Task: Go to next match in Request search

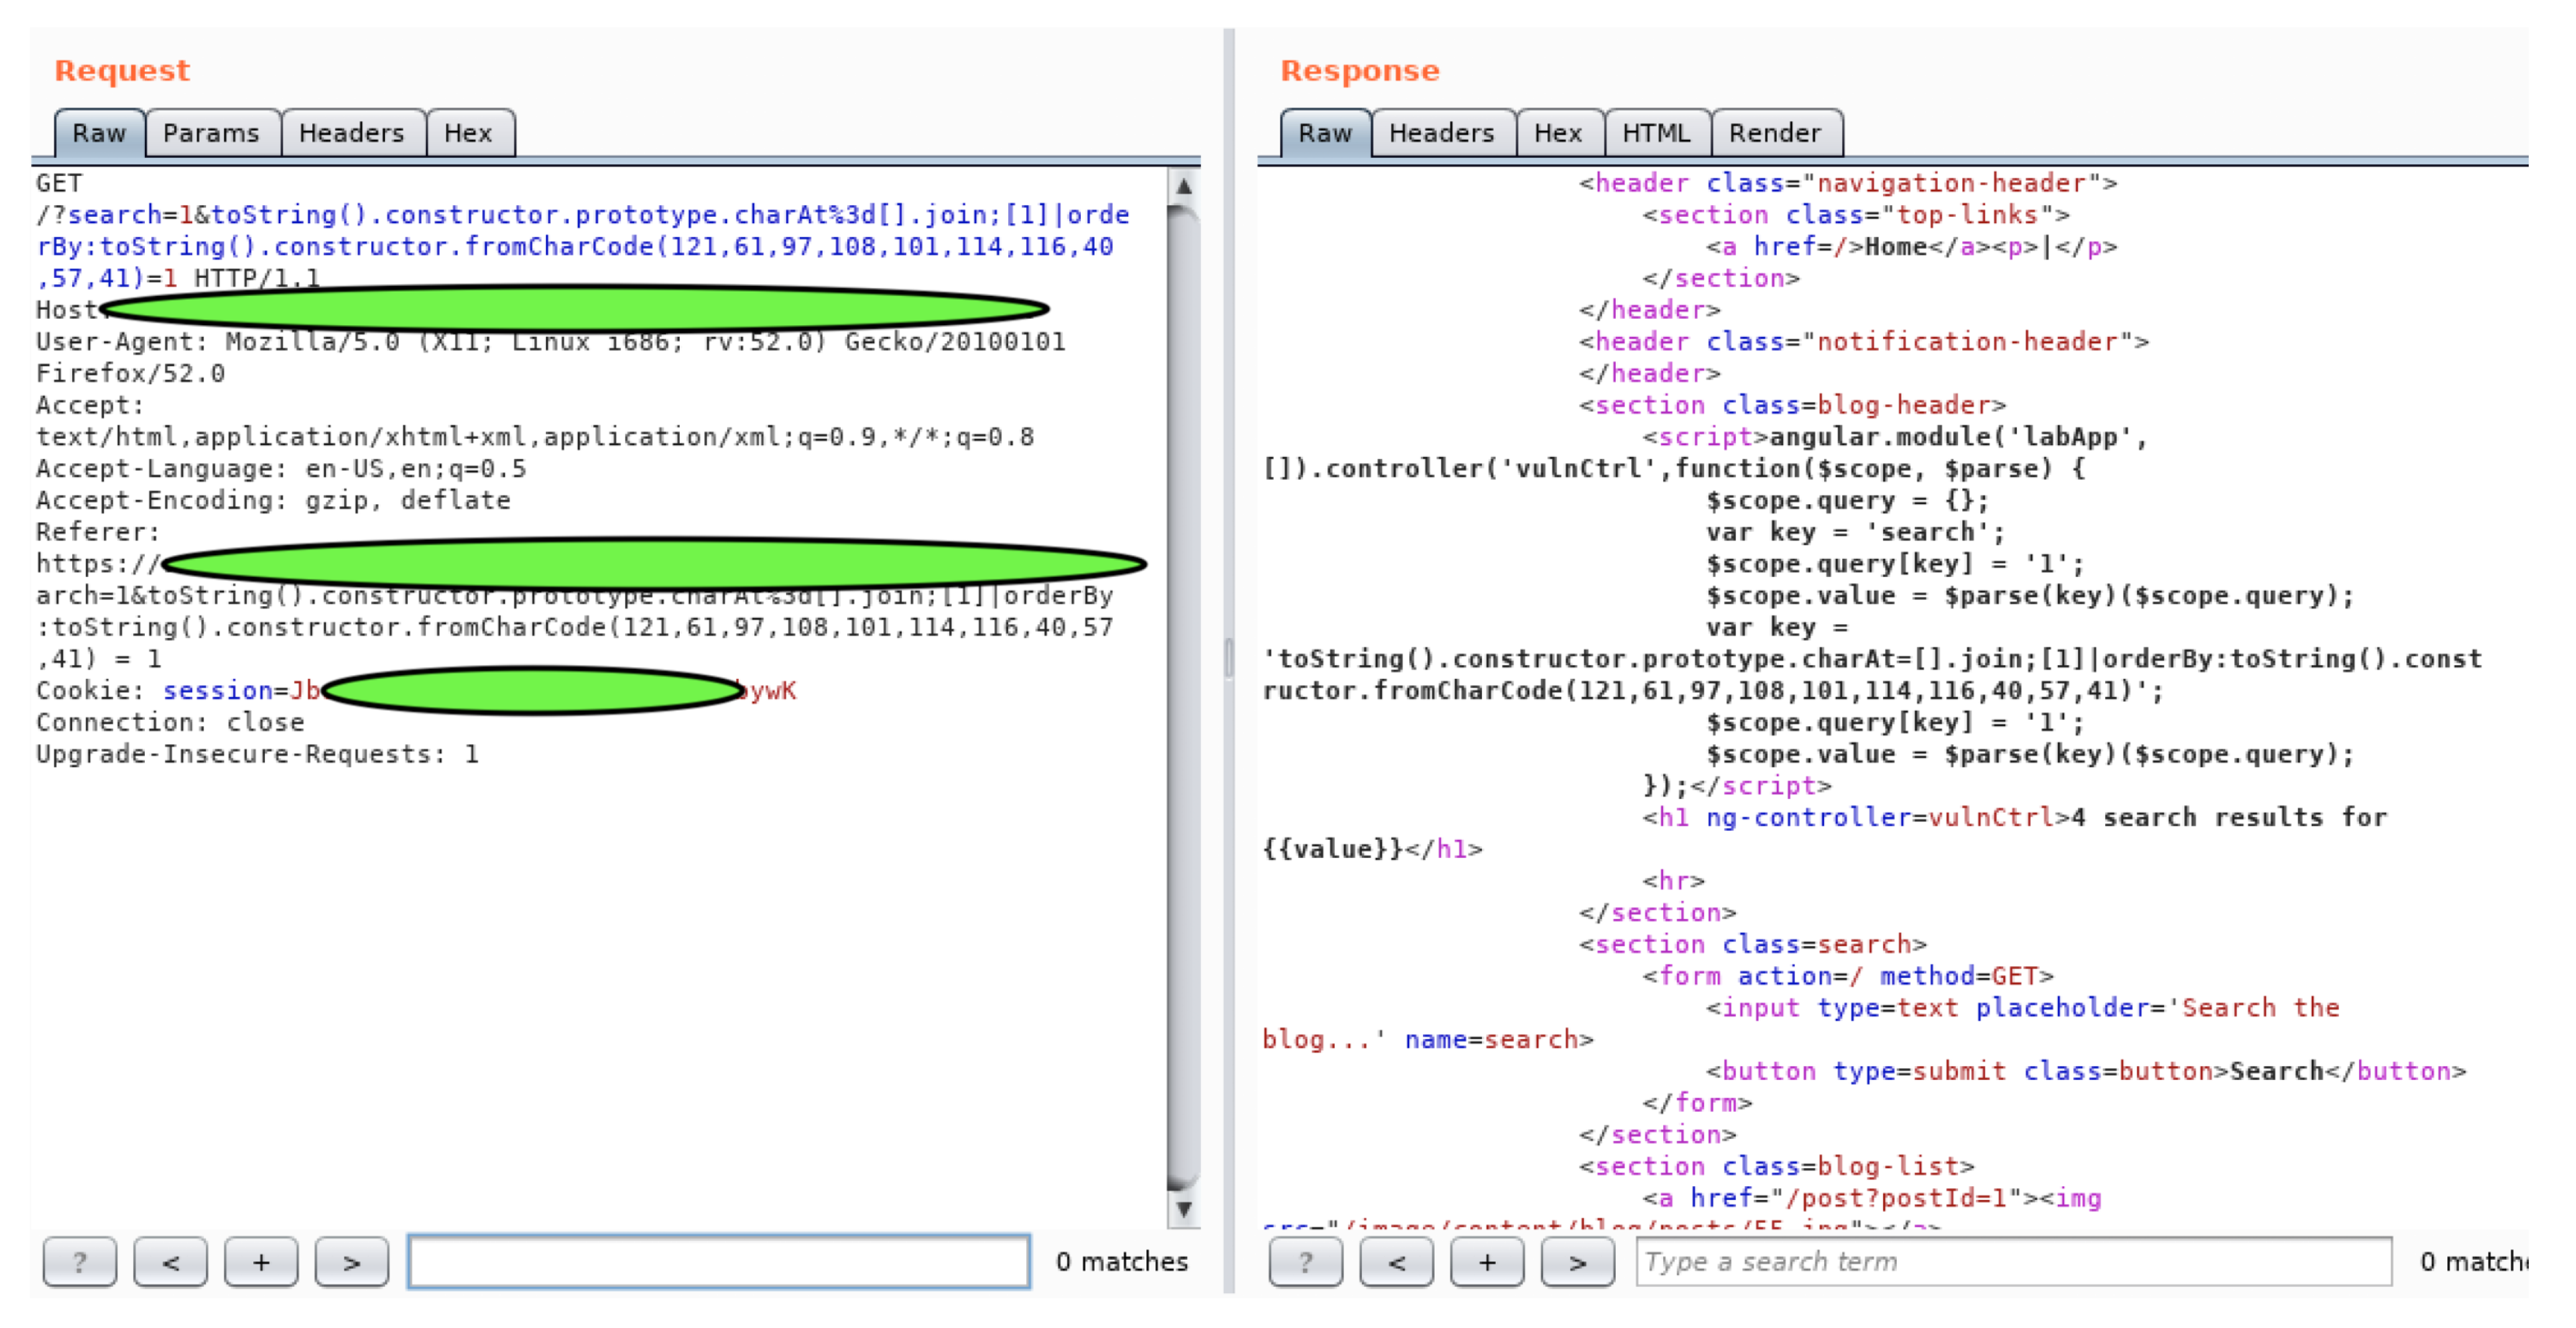Action: 351,1262
